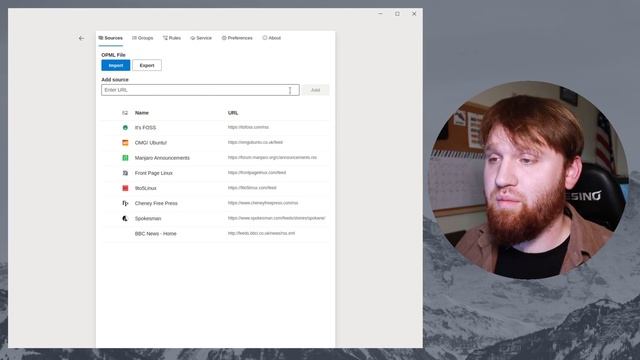
Task: Open the About tab
Action: 272,38
